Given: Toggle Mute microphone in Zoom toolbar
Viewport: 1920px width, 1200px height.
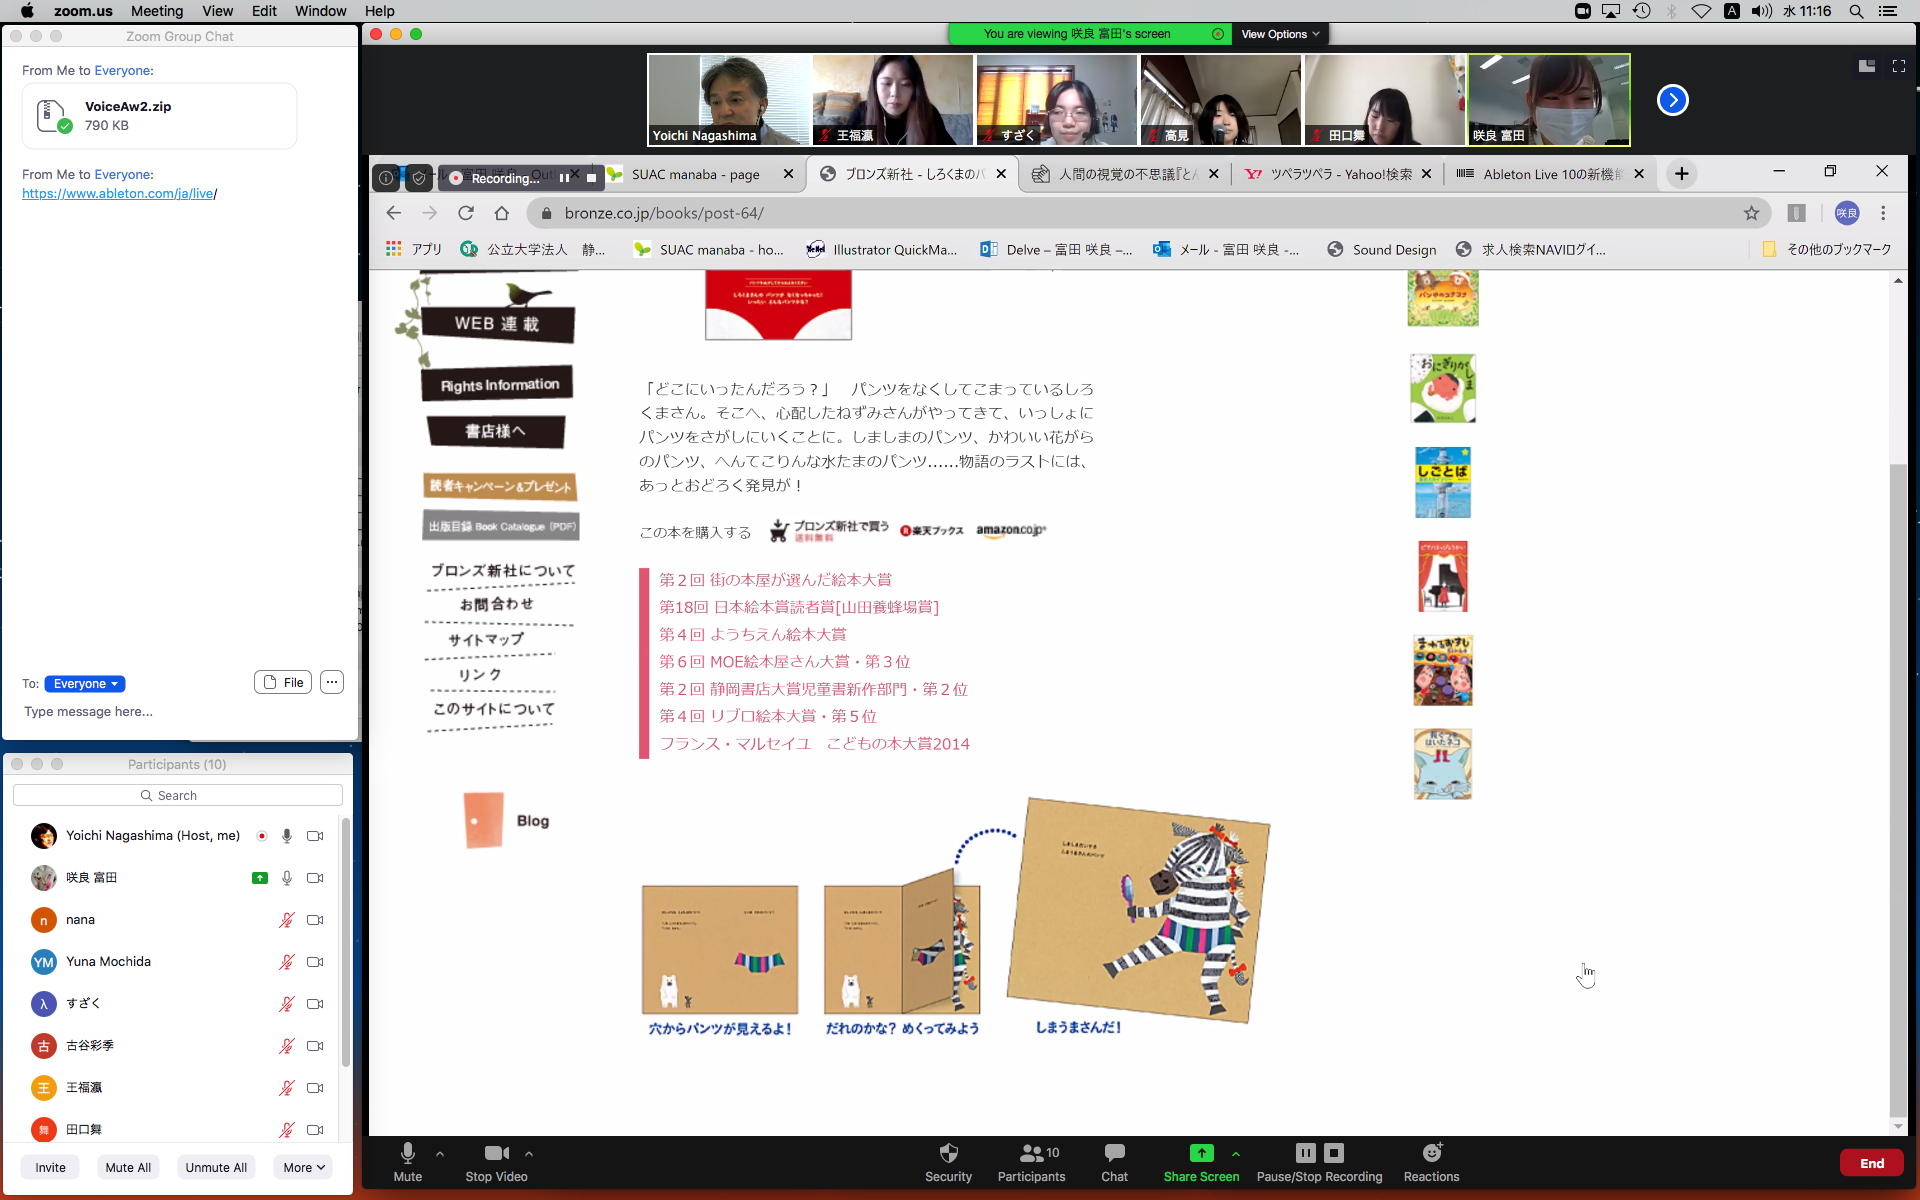Looking at the screenshot, I should click(x=407, y=1154).
